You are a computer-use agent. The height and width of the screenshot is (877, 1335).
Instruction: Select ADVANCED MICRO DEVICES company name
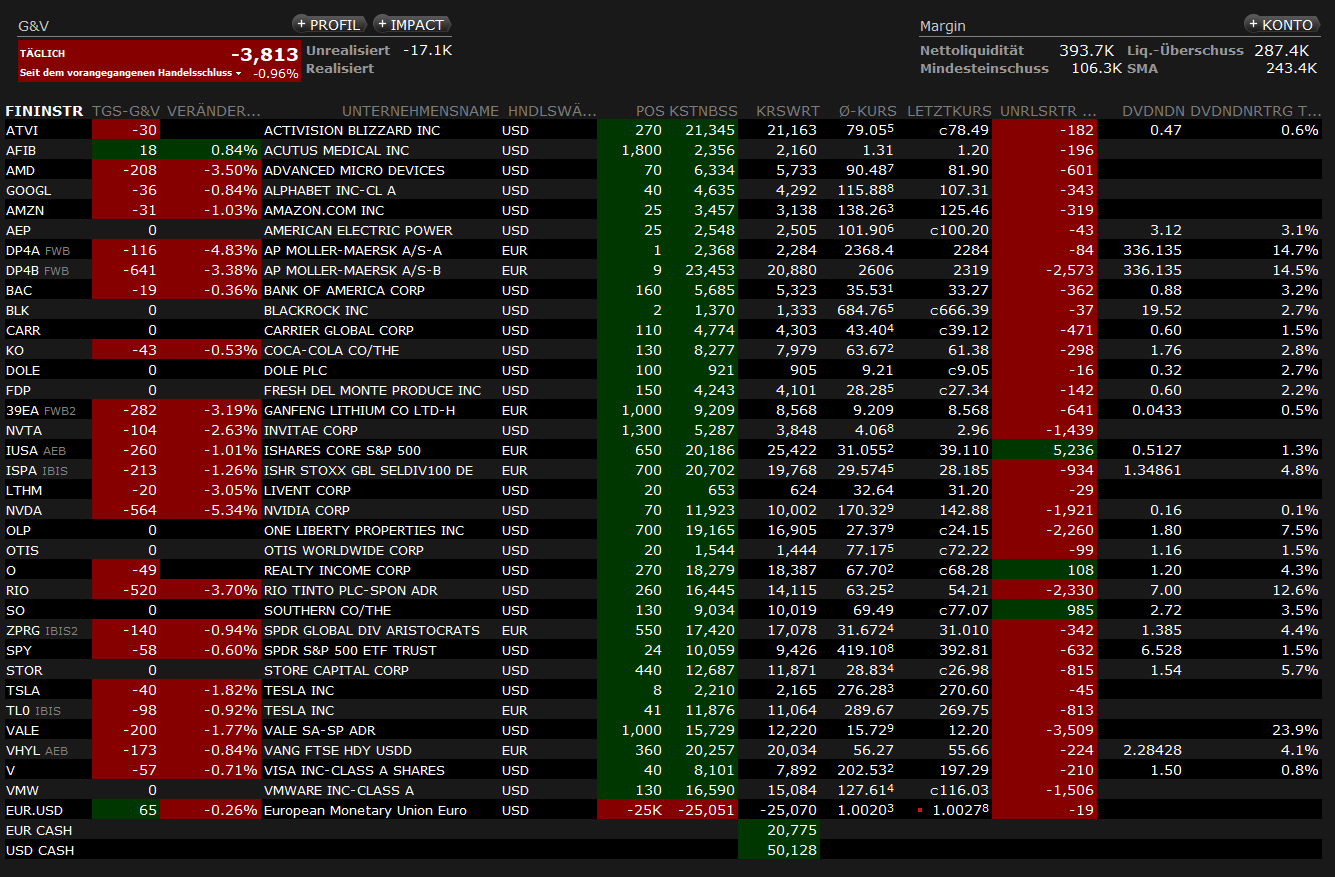pyautogui.click(x=354, y=170)
